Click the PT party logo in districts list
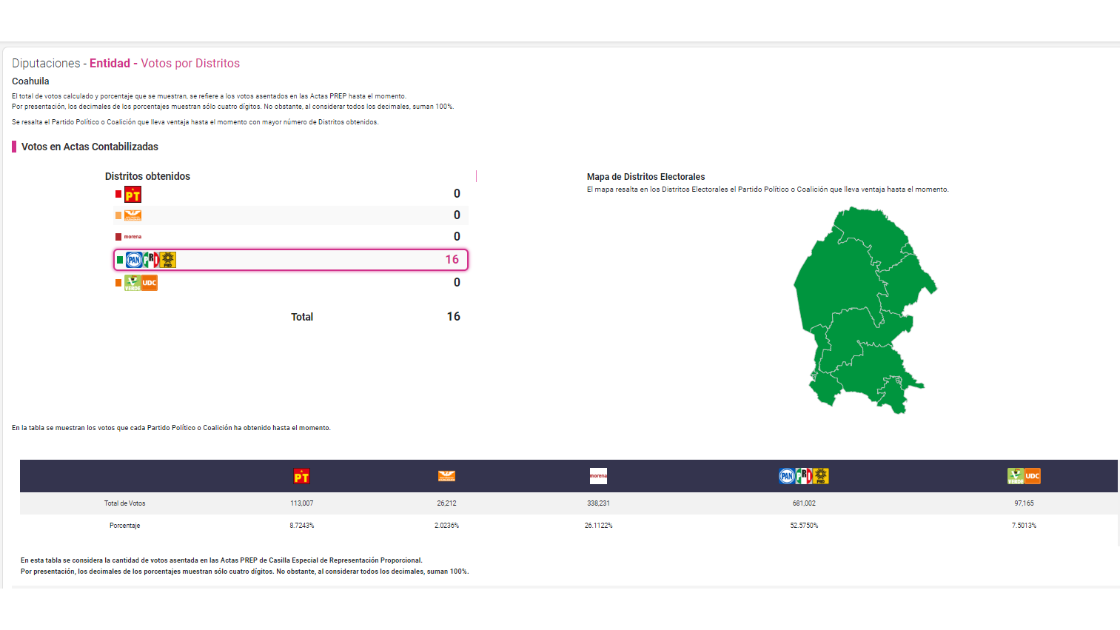 click(x=132, y=194)
